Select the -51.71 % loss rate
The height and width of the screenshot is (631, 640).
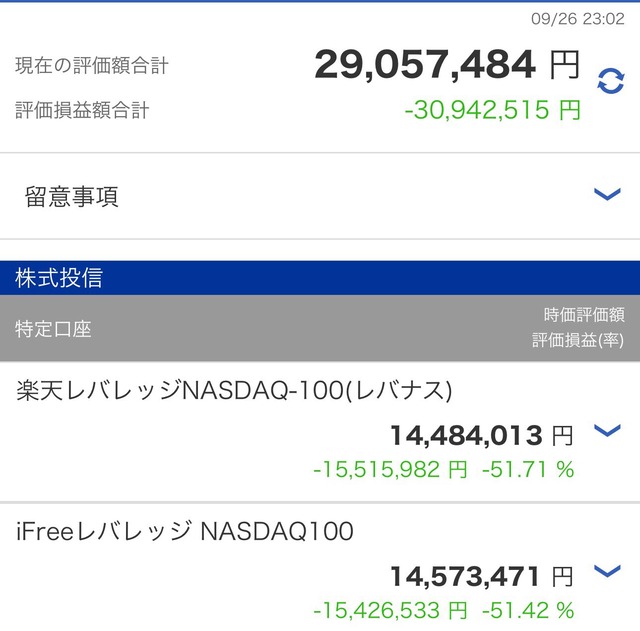click(x=528, y=469)
